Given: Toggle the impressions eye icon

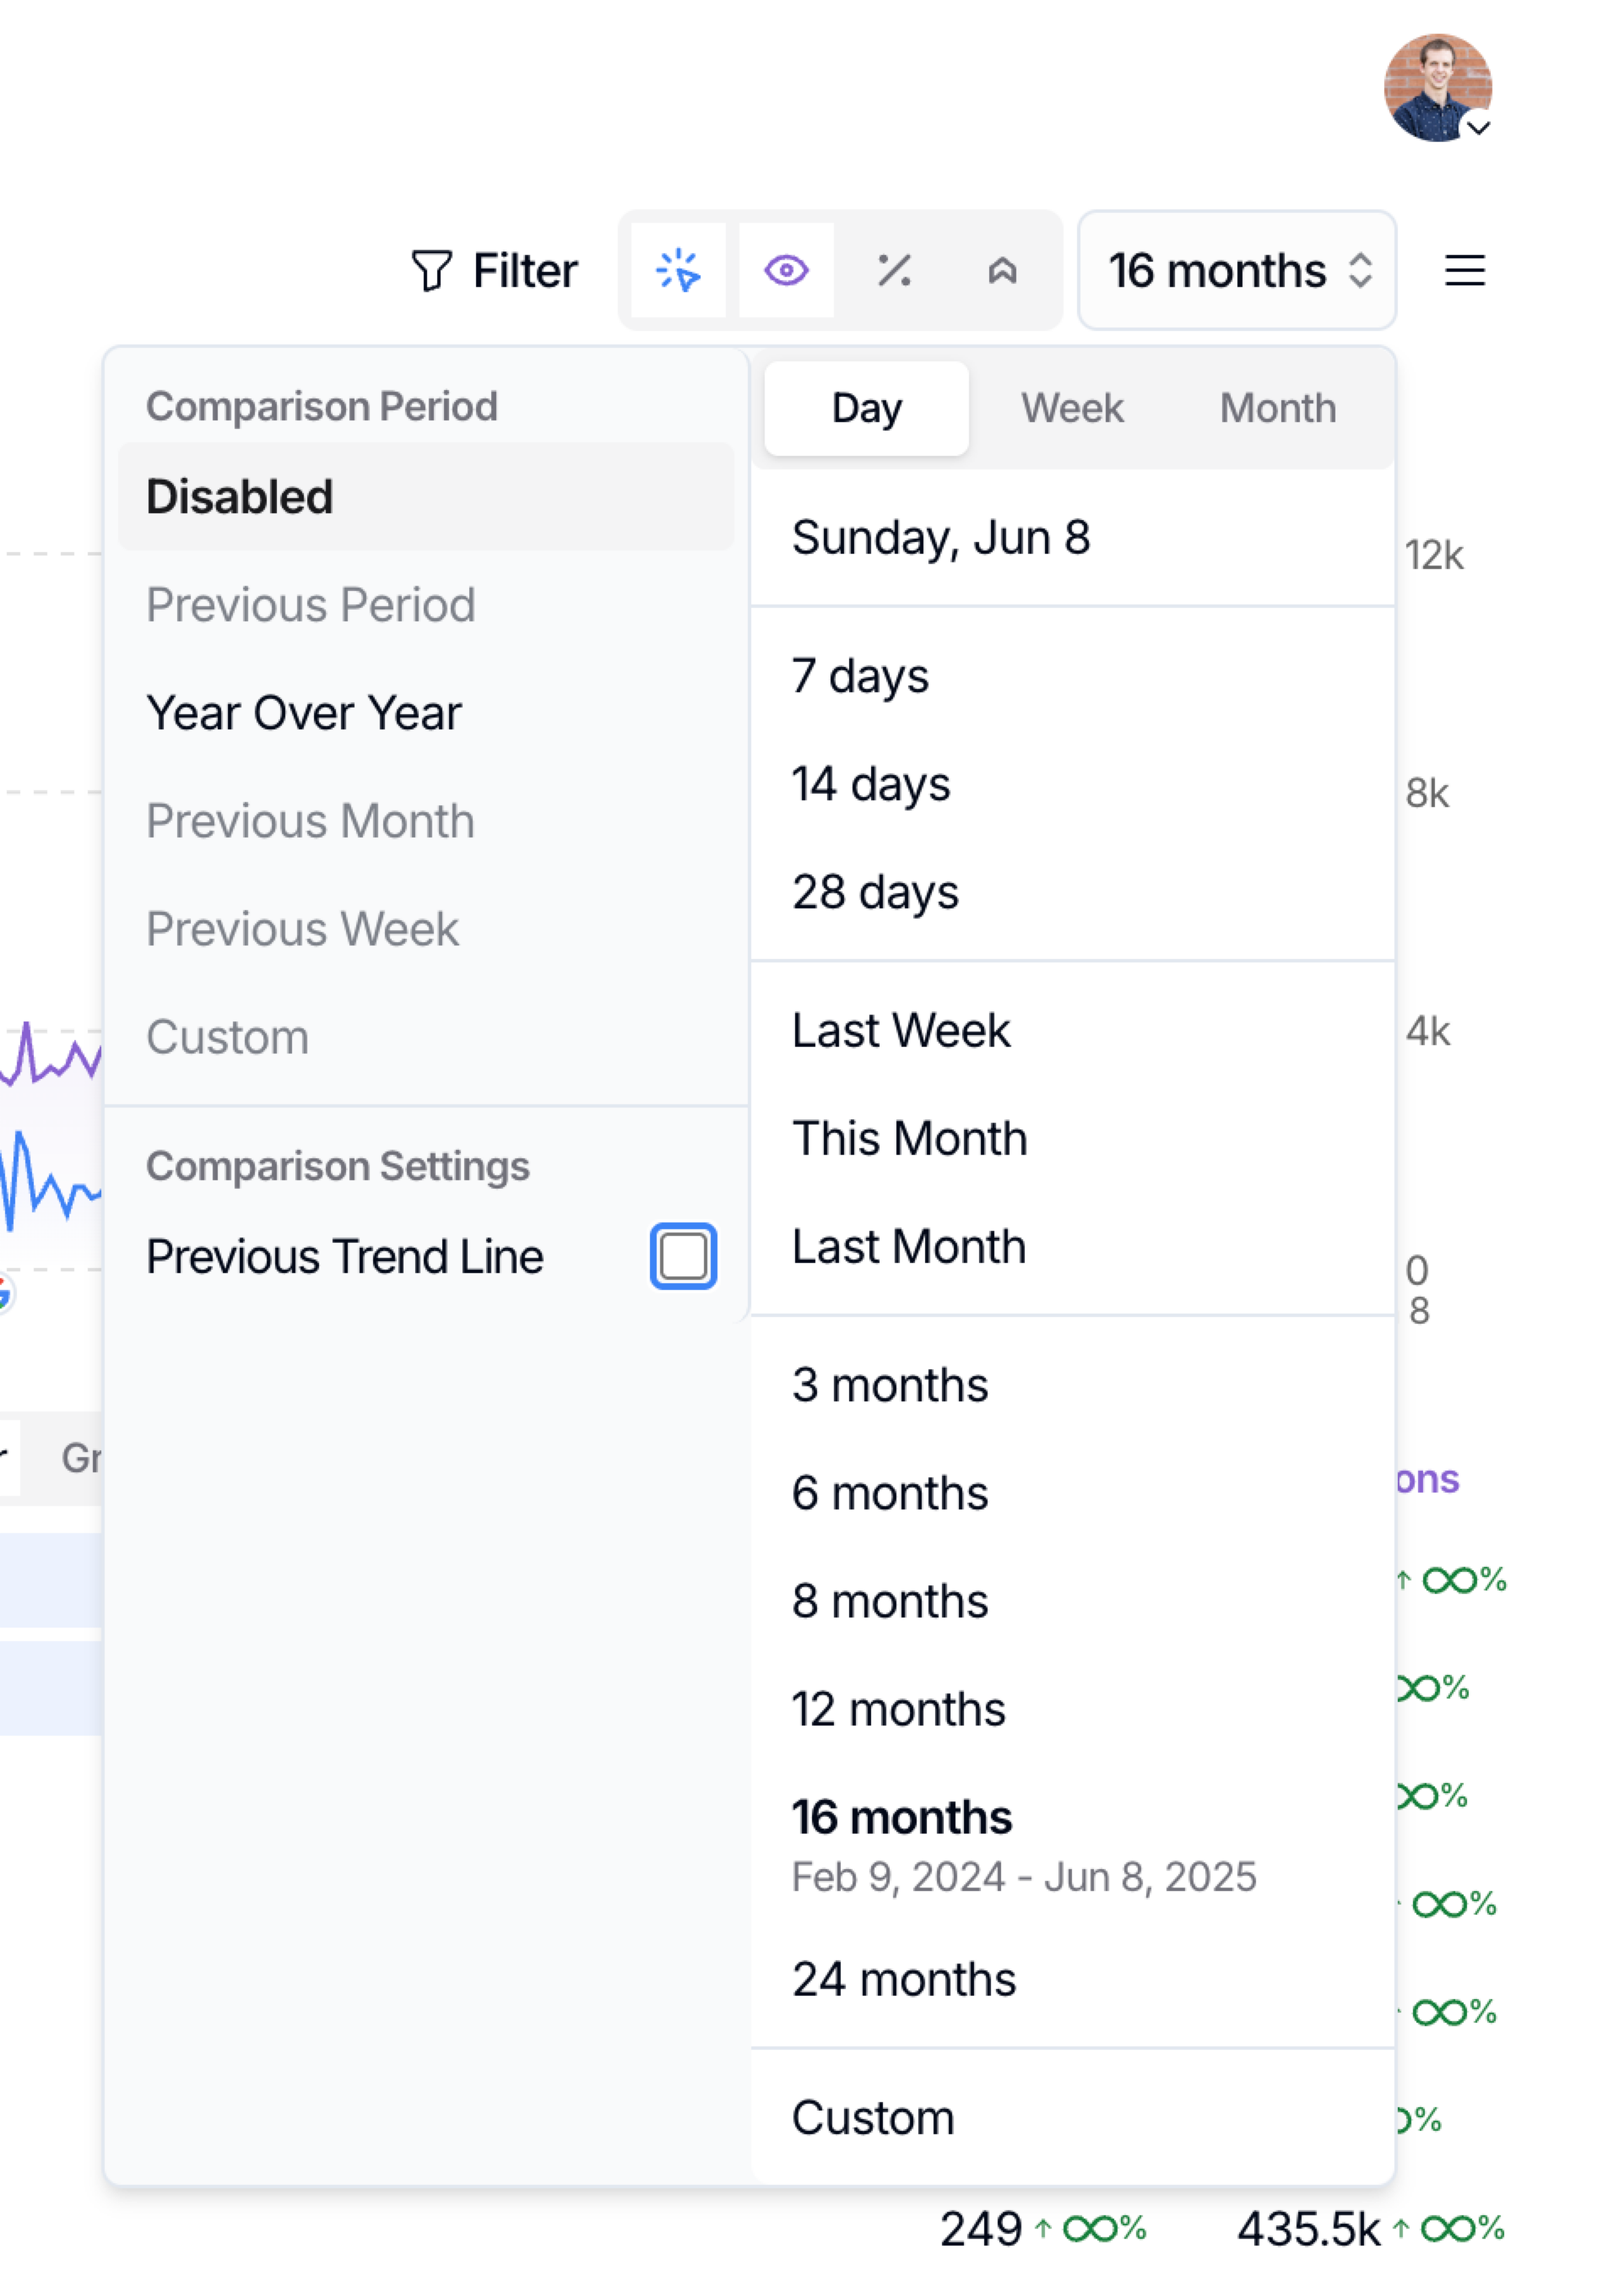Looking at the screenshot, I should pyautogui.click(x=786, y=271).
